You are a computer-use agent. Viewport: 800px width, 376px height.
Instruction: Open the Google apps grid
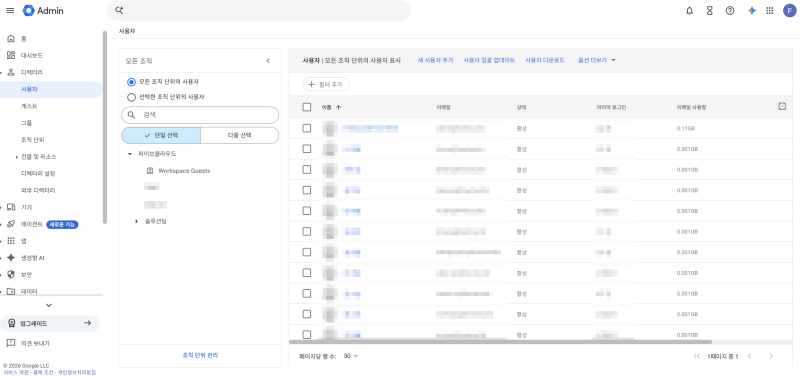(769, 11)
